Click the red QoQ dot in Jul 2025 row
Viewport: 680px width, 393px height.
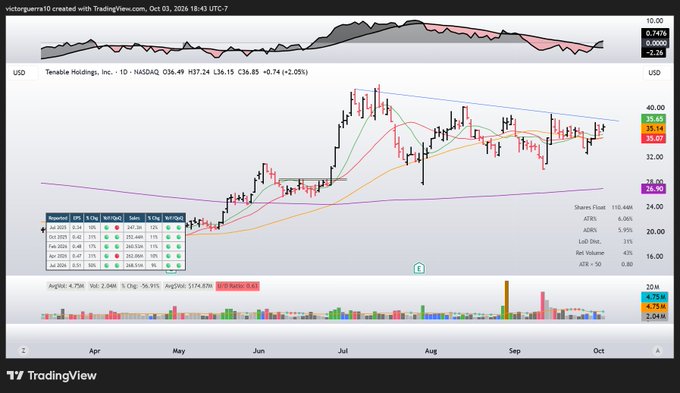(117, 227)
